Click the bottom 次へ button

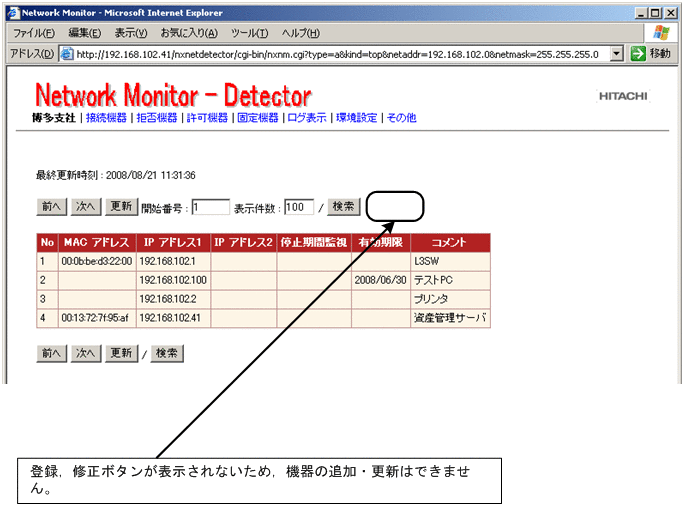[x=86, y=353]
